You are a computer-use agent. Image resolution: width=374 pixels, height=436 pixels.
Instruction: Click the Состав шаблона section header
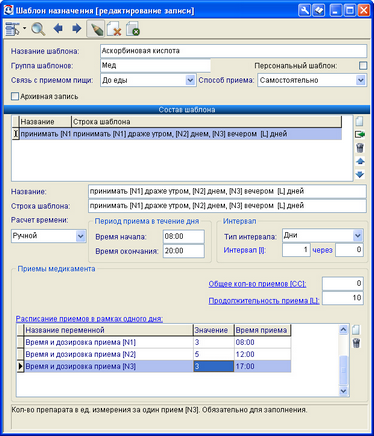[x=187, y=110]
